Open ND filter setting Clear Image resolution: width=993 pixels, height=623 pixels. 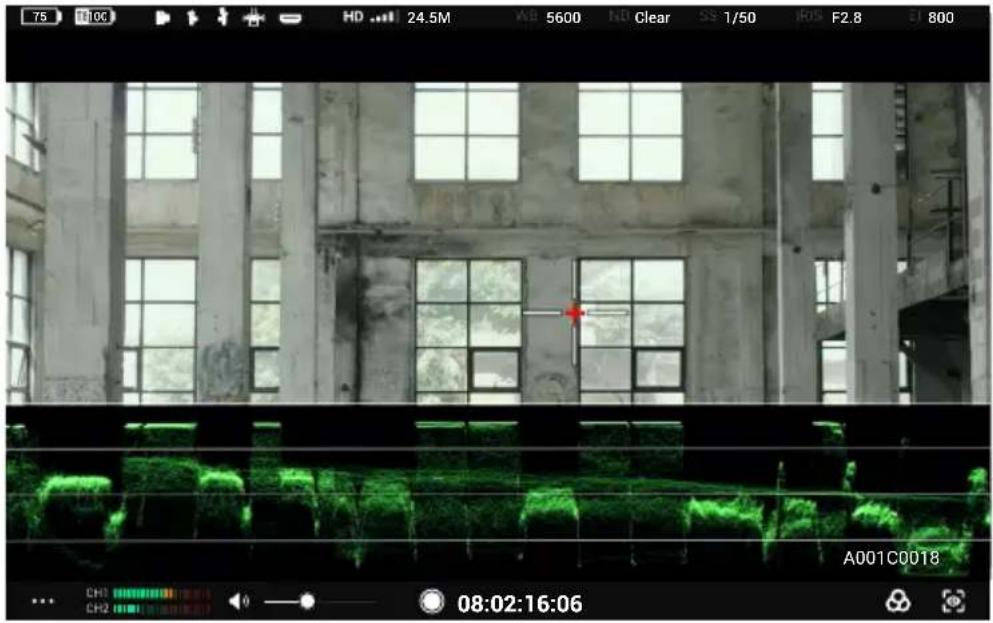click(x=640, y=18)
